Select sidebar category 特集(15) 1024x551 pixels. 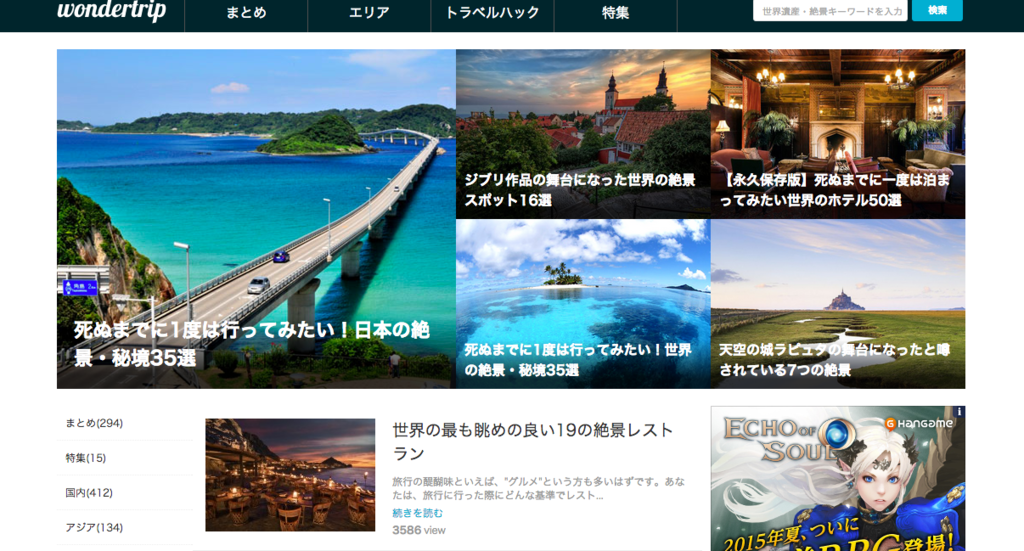click(x=86, y=458)
